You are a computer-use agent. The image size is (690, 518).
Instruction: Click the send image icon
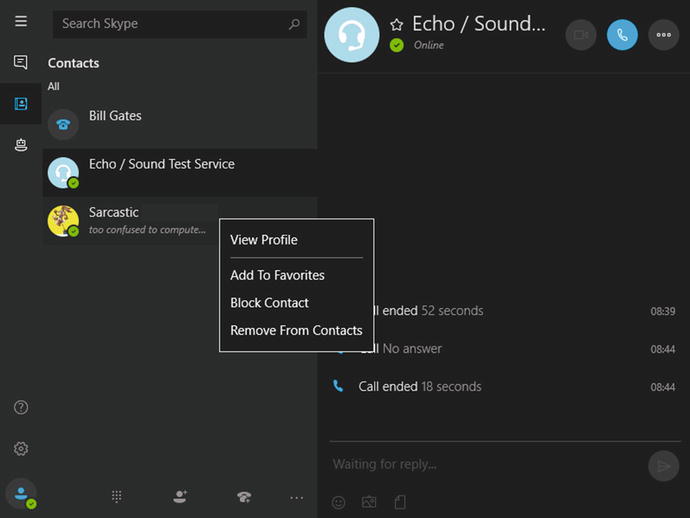[x=369, y=502]
